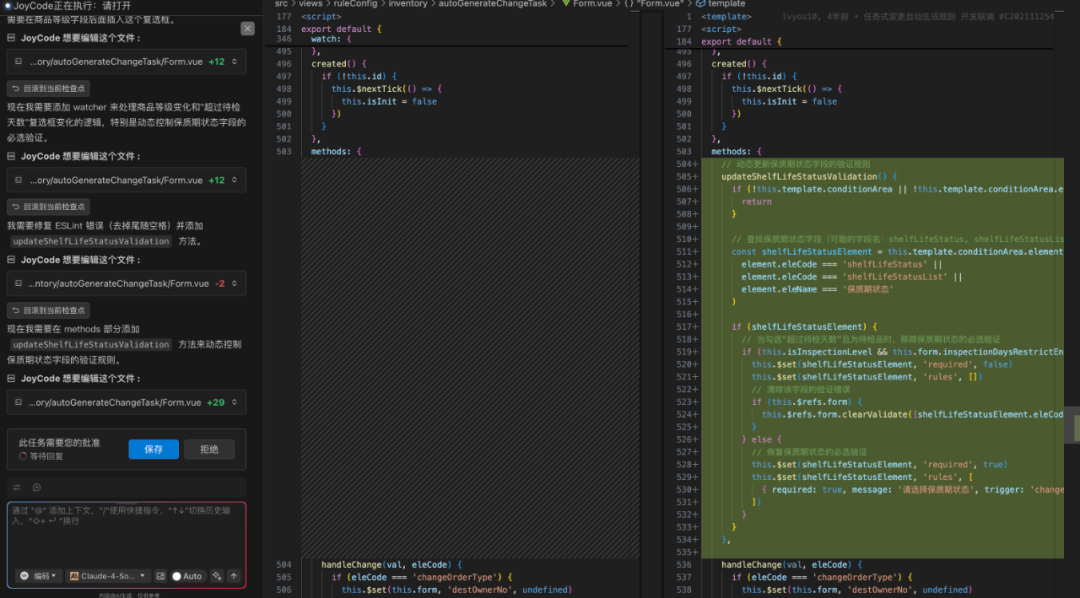Open the chat settings sliders icon
This screenshot has height=598, width=1080.
(x=17, y=487)
